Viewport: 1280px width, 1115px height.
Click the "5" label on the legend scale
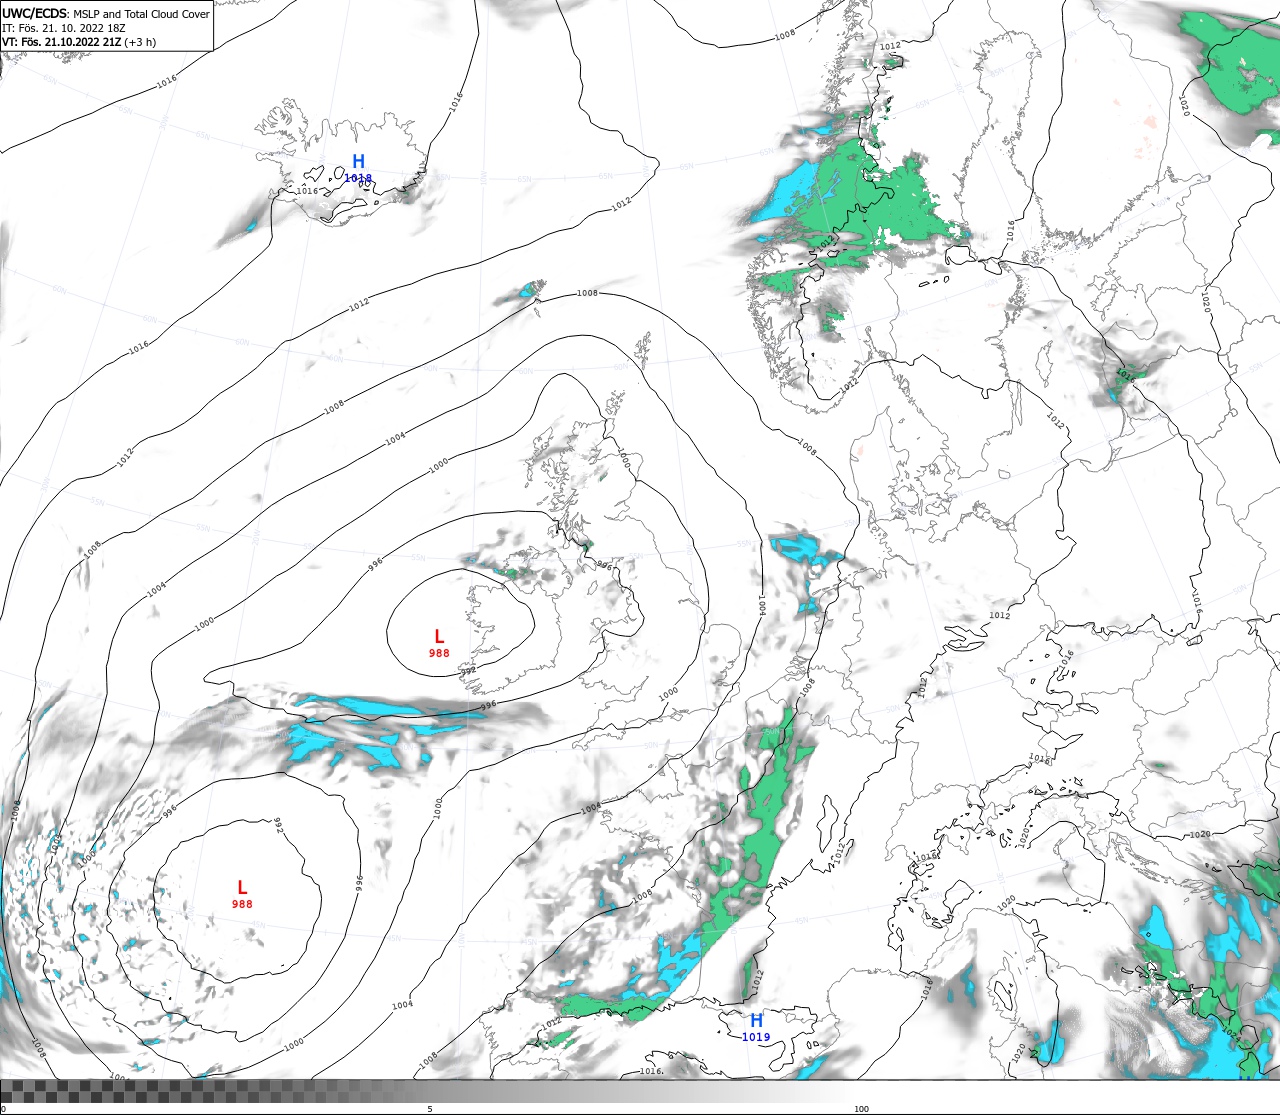430,1108
